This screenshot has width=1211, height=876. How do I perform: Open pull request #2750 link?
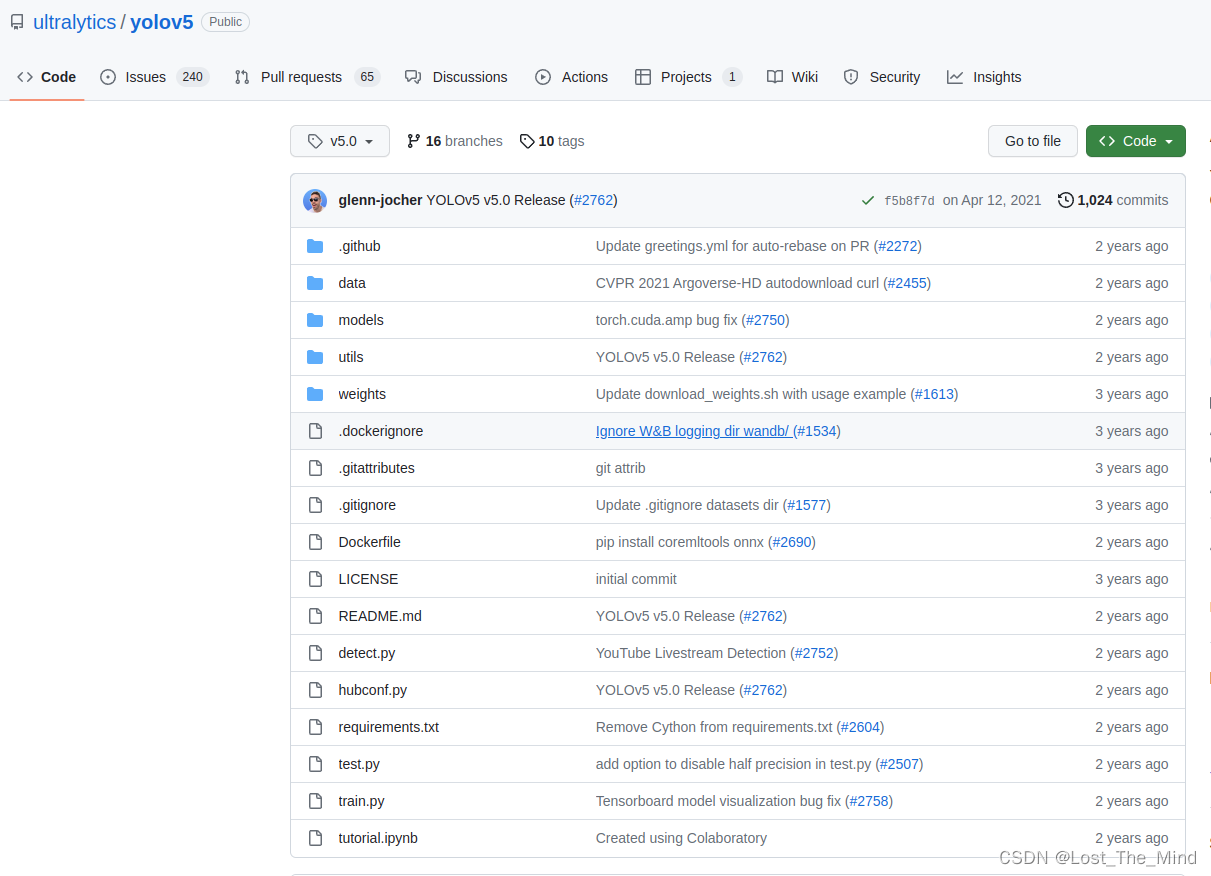pos(765,320)
